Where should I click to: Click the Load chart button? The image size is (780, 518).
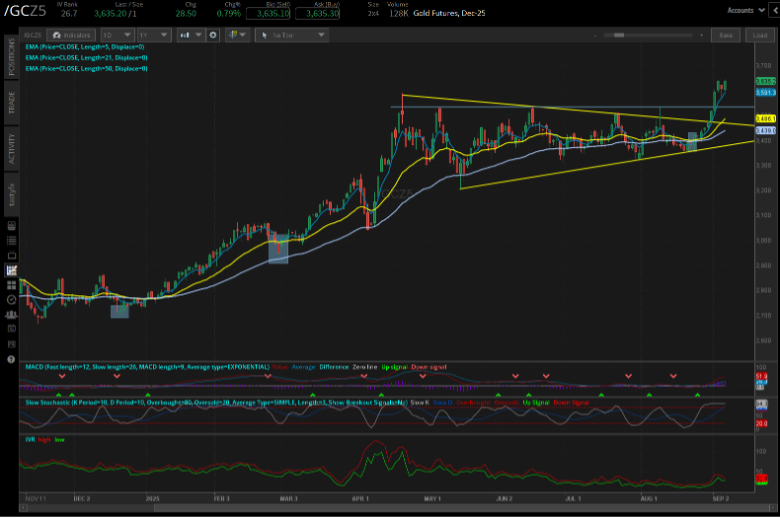pos(758,34)
